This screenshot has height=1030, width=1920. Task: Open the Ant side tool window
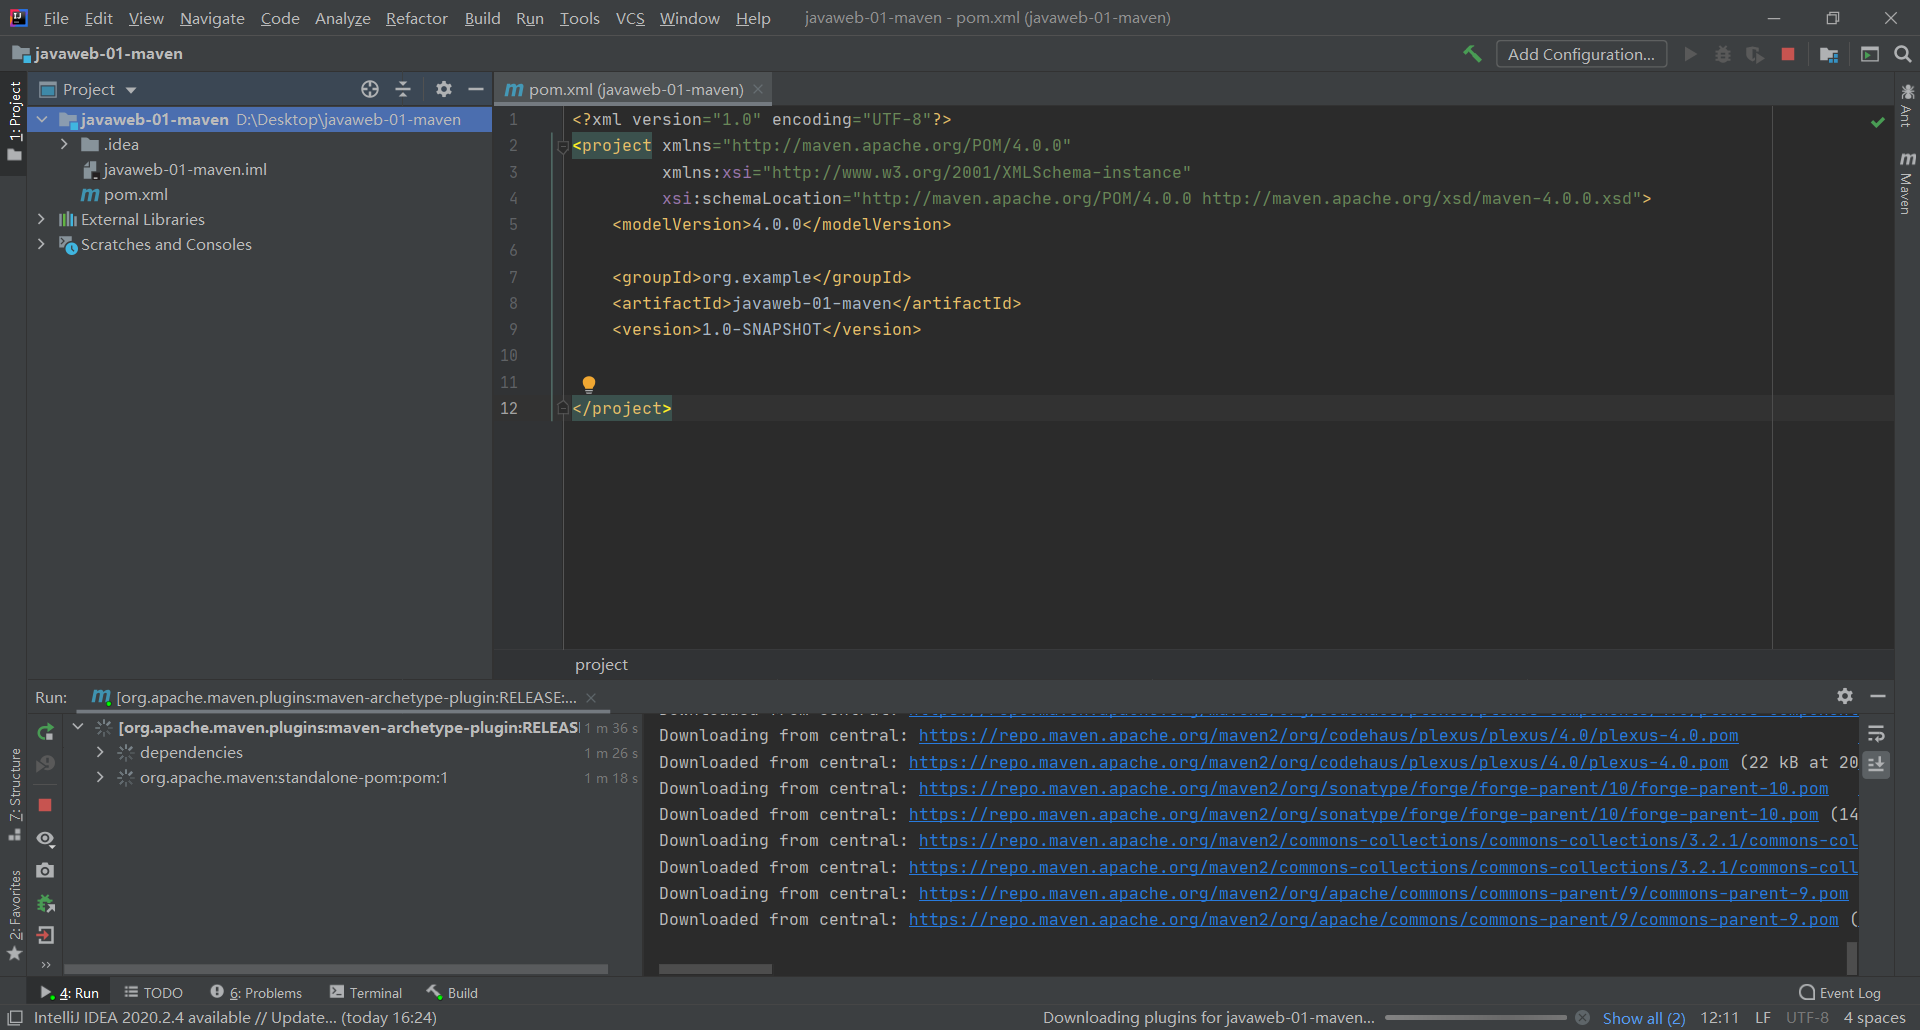pos(1907,107)
